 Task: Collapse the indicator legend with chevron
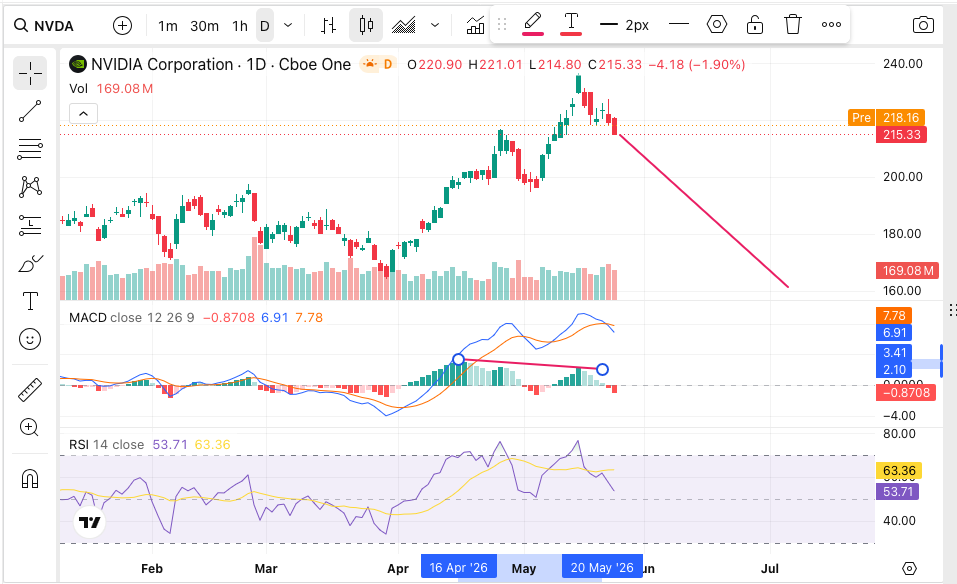[x=84, y=114]
